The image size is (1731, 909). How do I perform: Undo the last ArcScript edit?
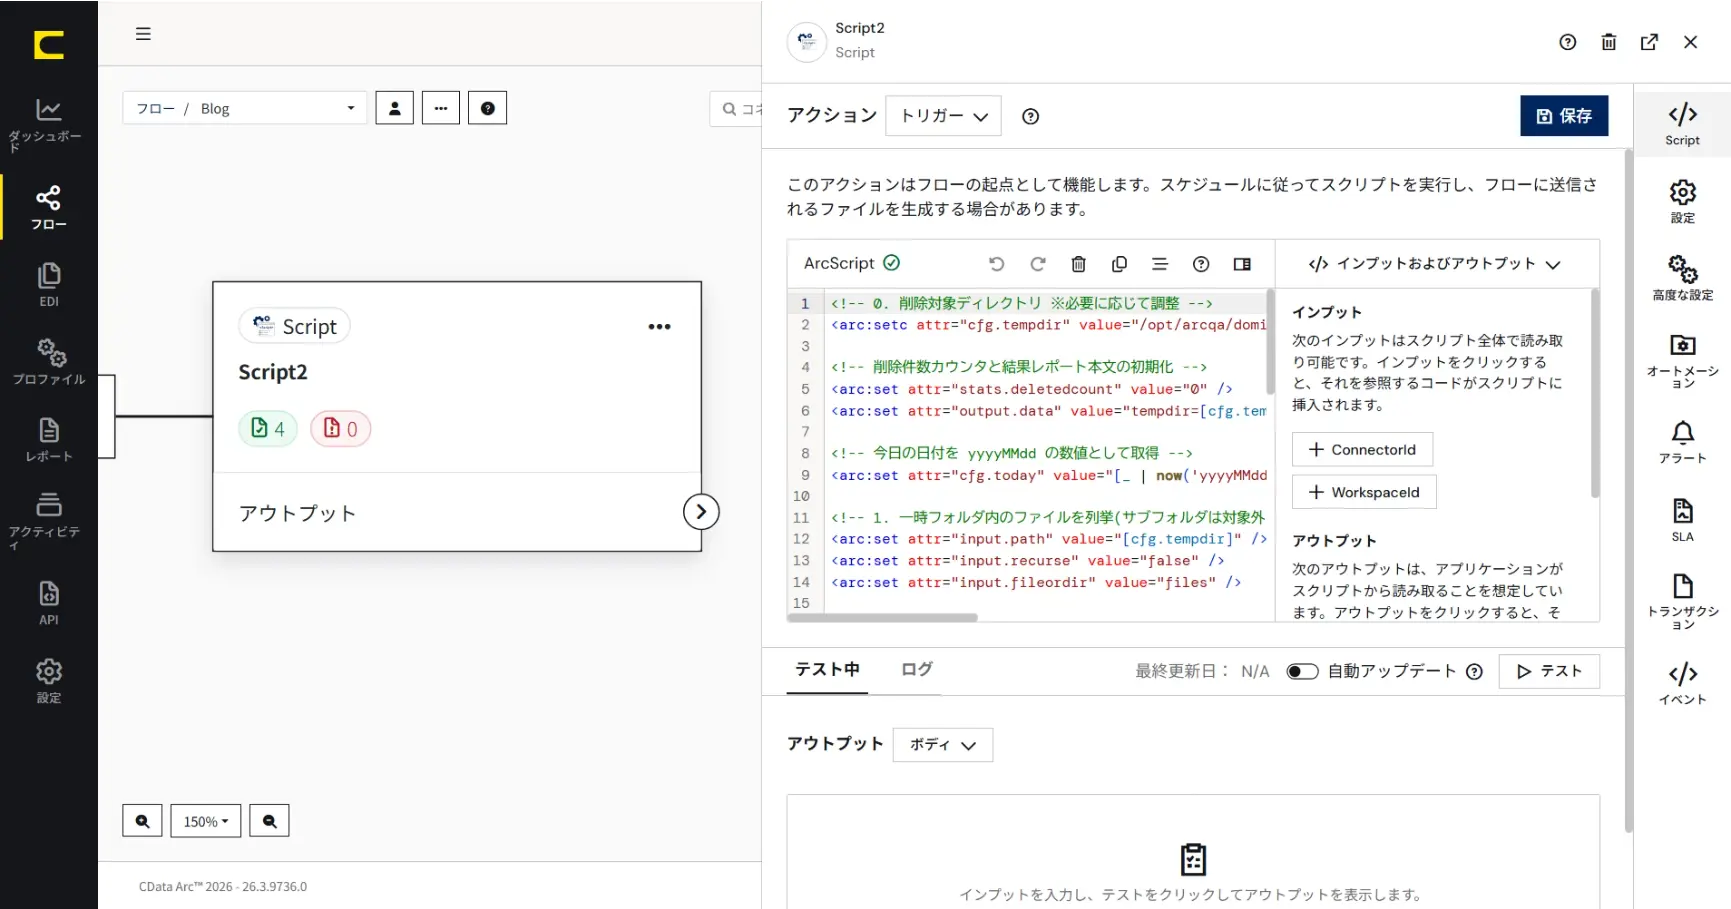(x=996, y=264)
